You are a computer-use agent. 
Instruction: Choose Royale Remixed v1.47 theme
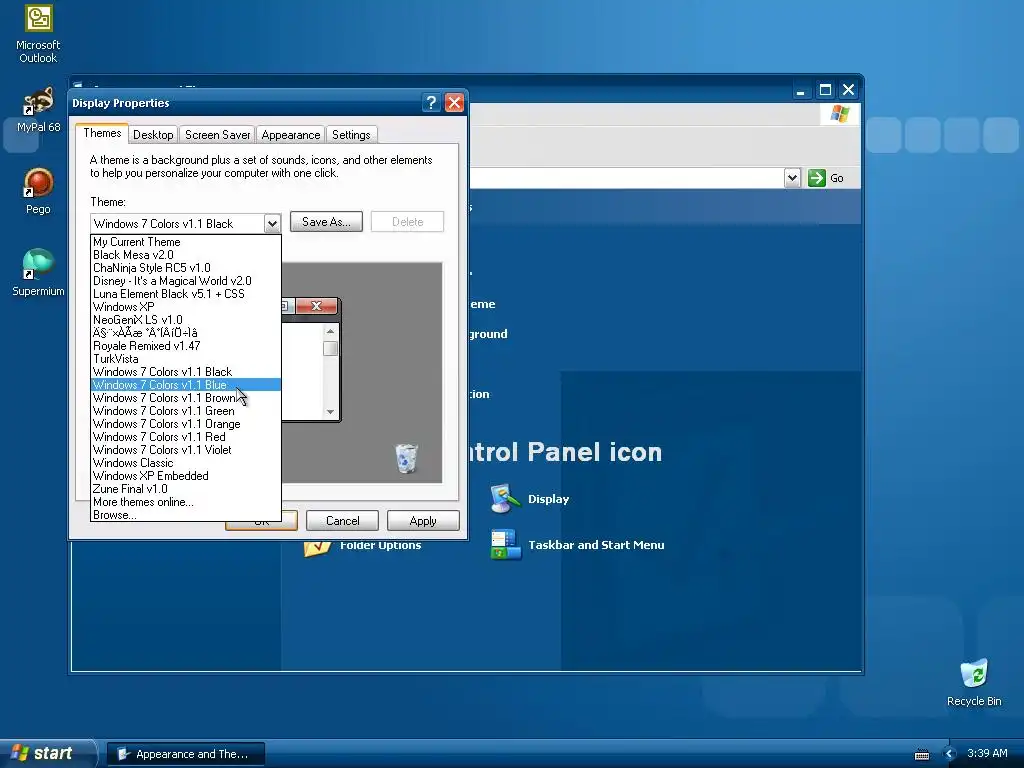pyautogui.click(x=186, y=346)
